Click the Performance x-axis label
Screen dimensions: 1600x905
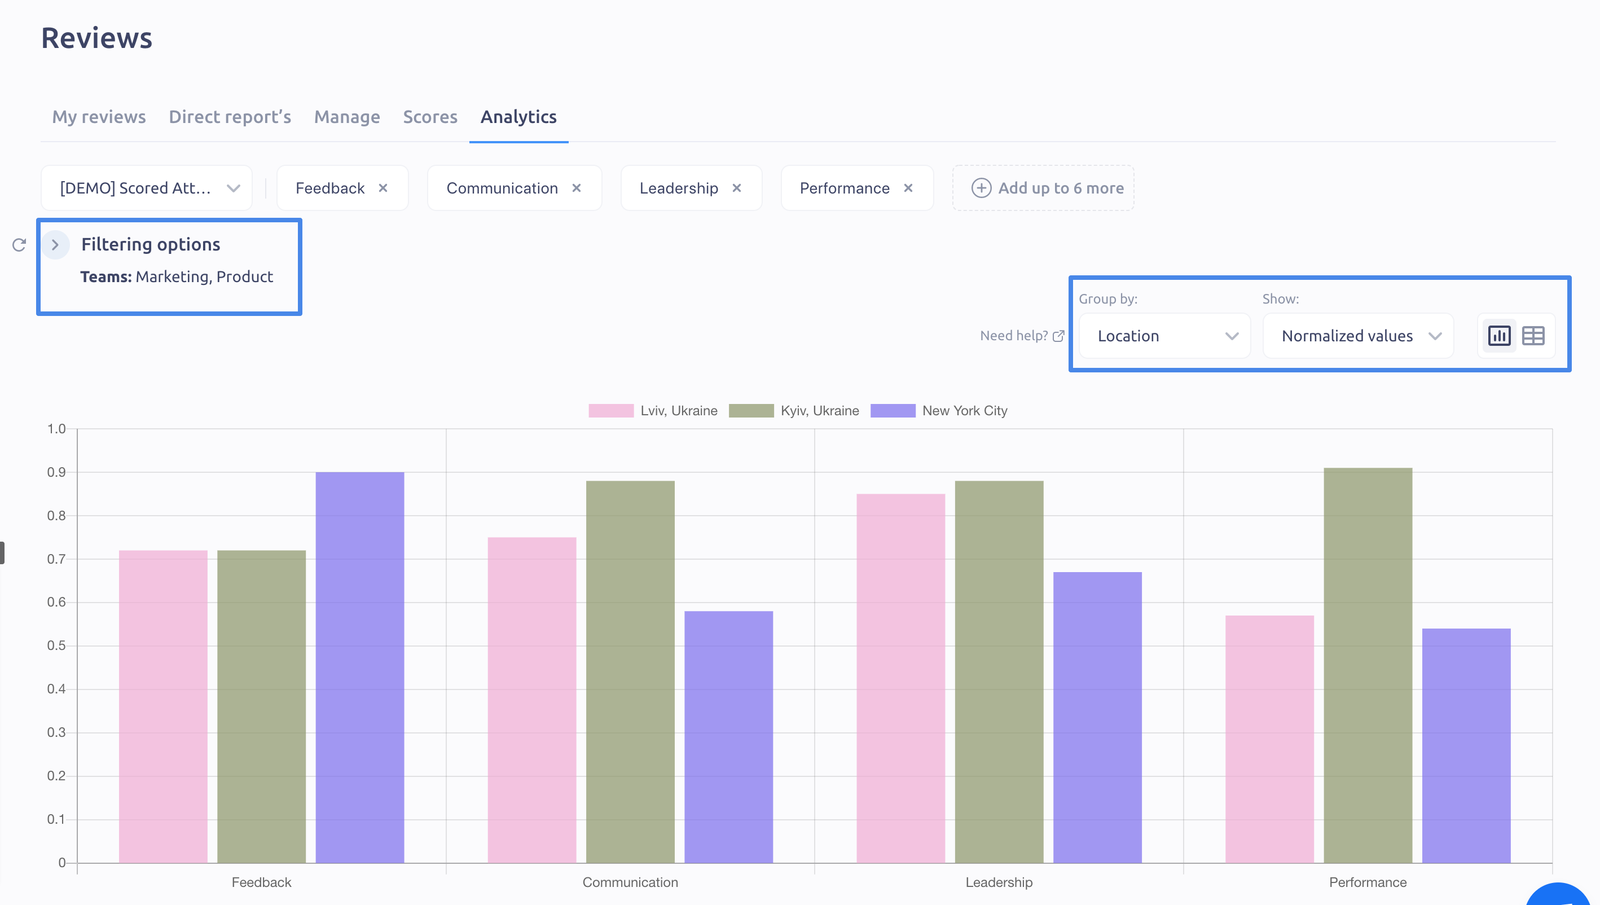(1368, 882)
